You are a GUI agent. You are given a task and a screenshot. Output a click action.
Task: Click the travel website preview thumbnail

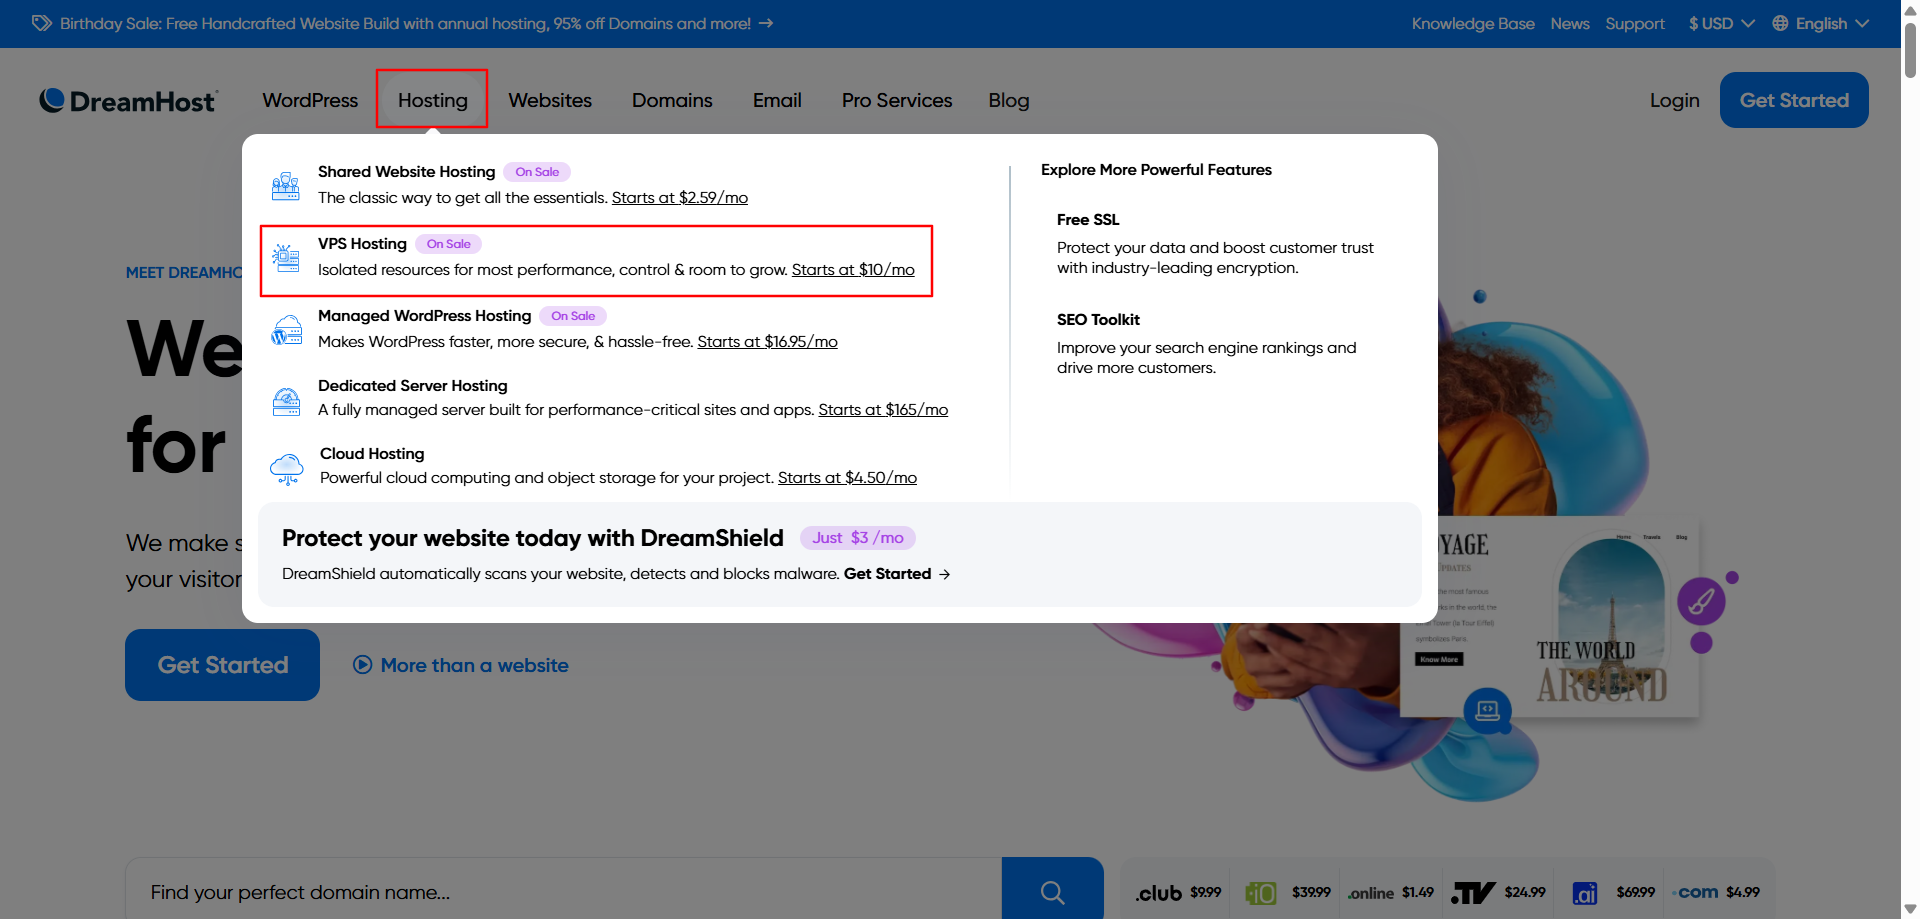pyautogui.click(x=1550, y=617)
